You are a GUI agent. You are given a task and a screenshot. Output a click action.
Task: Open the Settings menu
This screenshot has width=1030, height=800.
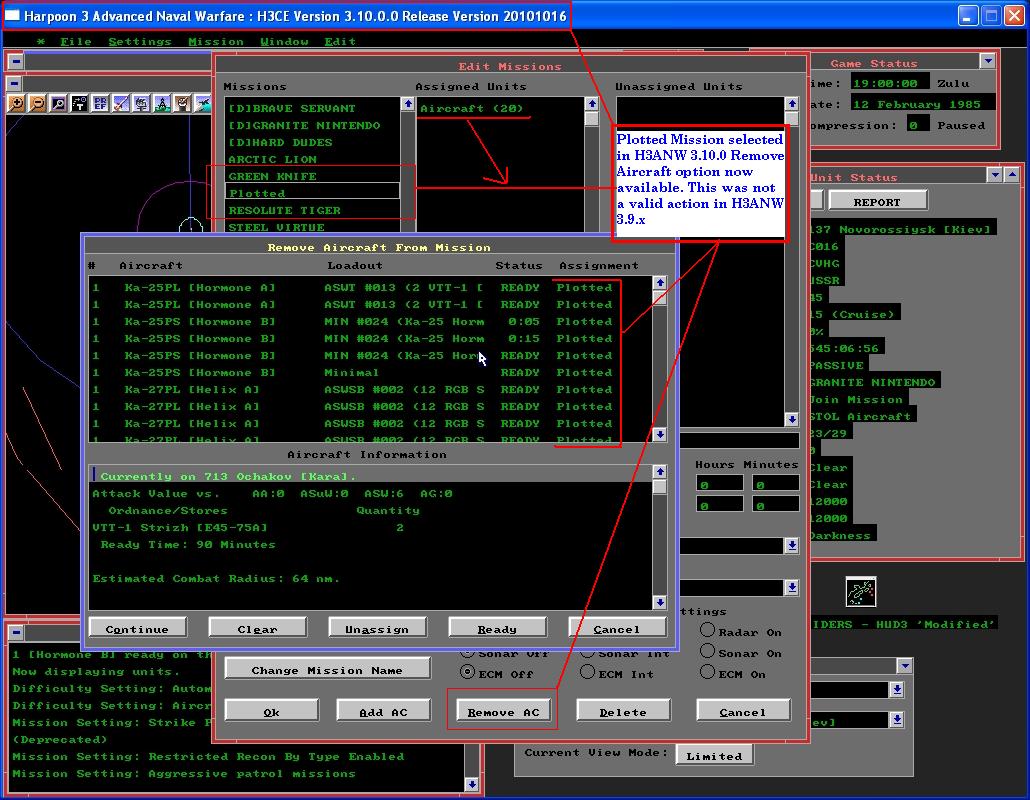(140, 41)
